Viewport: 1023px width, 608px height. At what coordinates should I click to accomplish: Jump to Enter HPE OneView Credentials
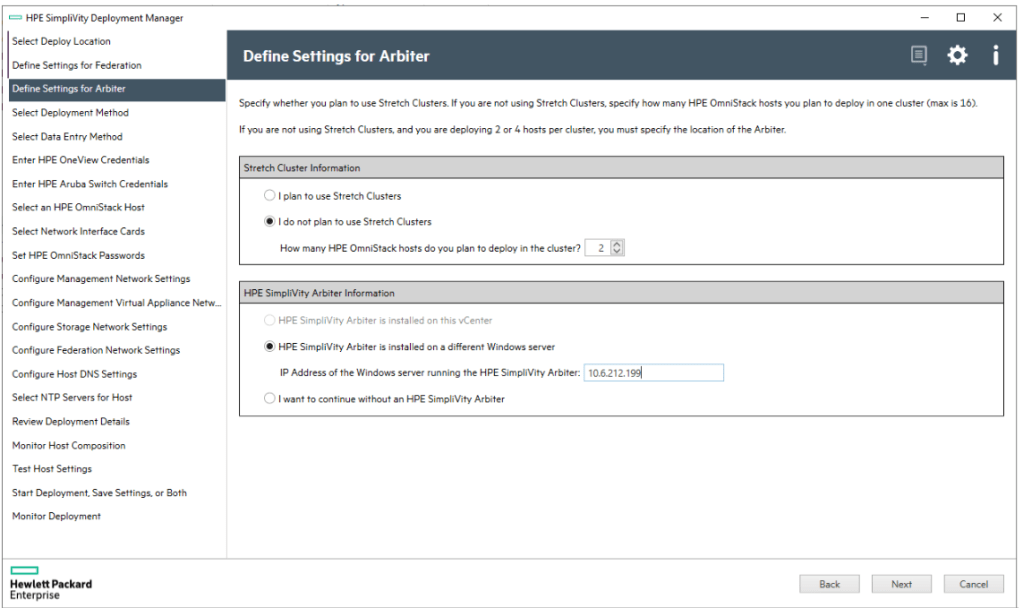(80, 160)
